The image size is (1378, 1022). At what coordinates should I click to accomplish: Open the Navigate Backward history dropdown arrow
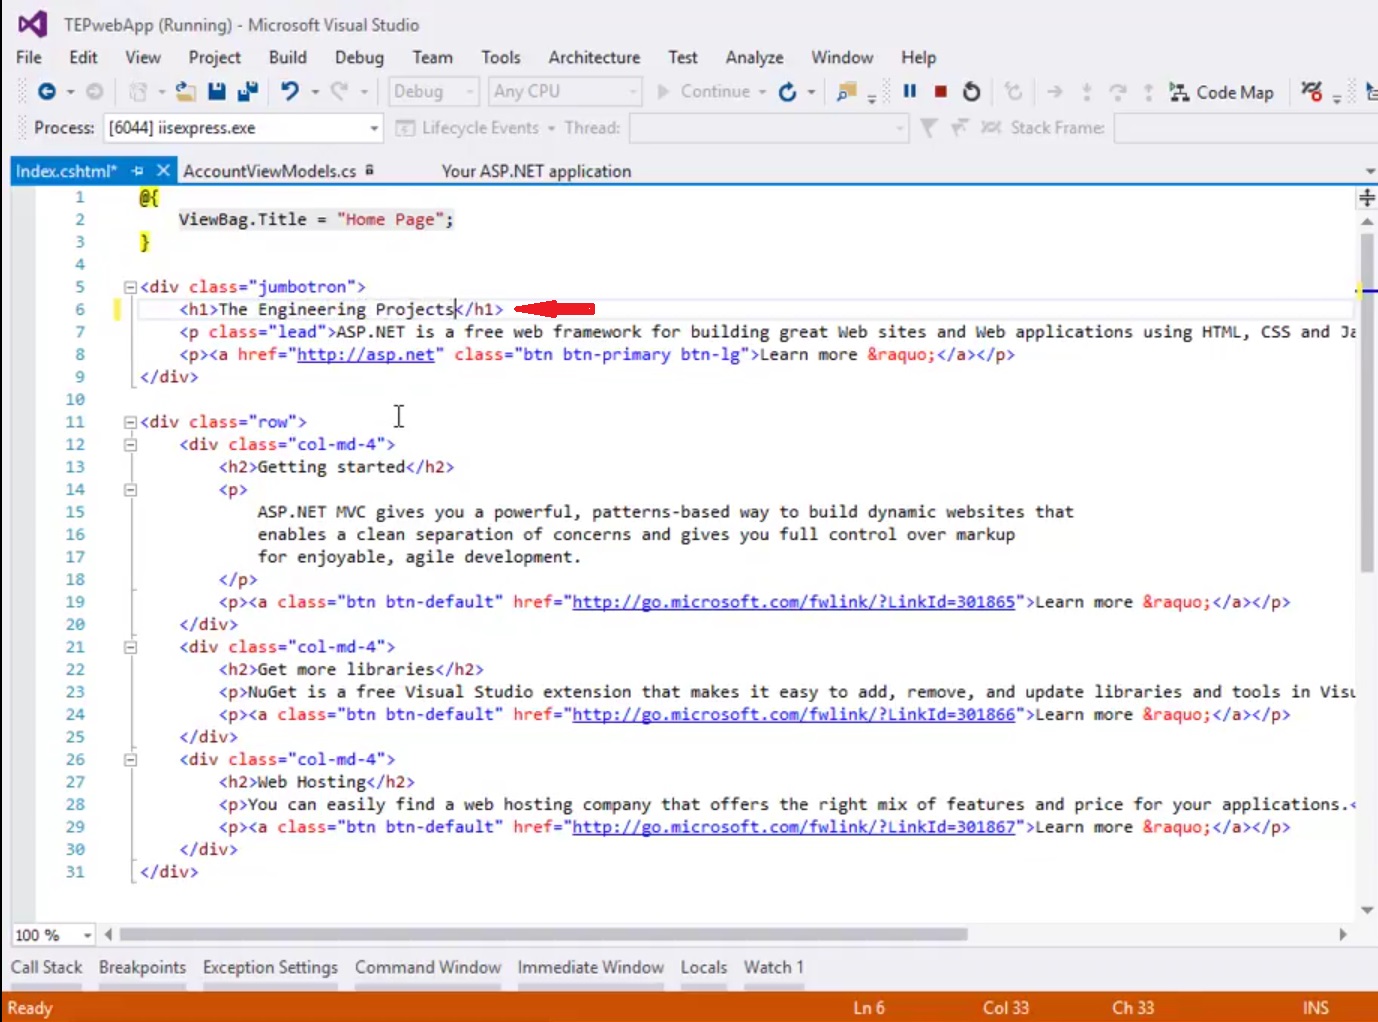[70, 92]
